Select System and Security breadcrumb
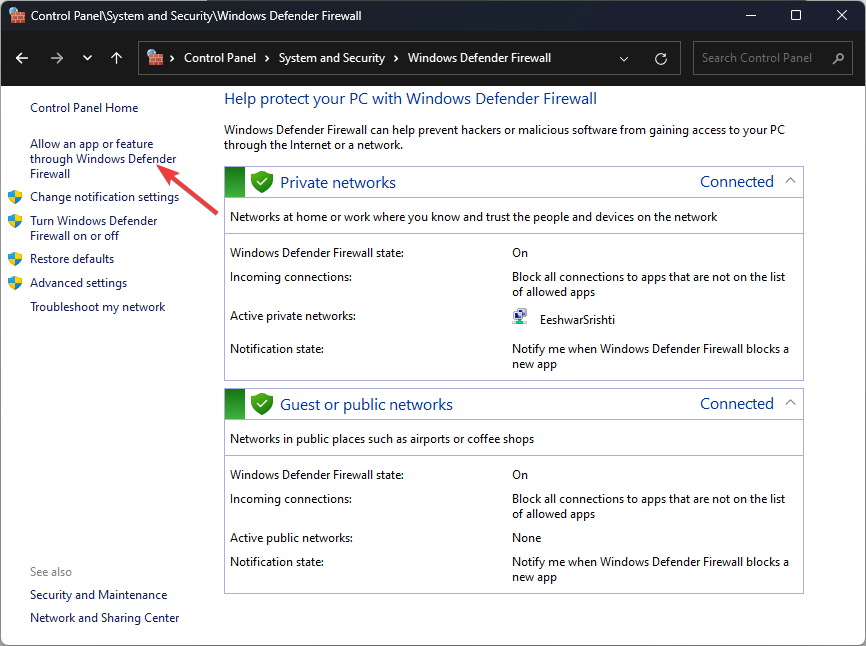This screenshot has width=866, height=646. click(x=331, y=58)
